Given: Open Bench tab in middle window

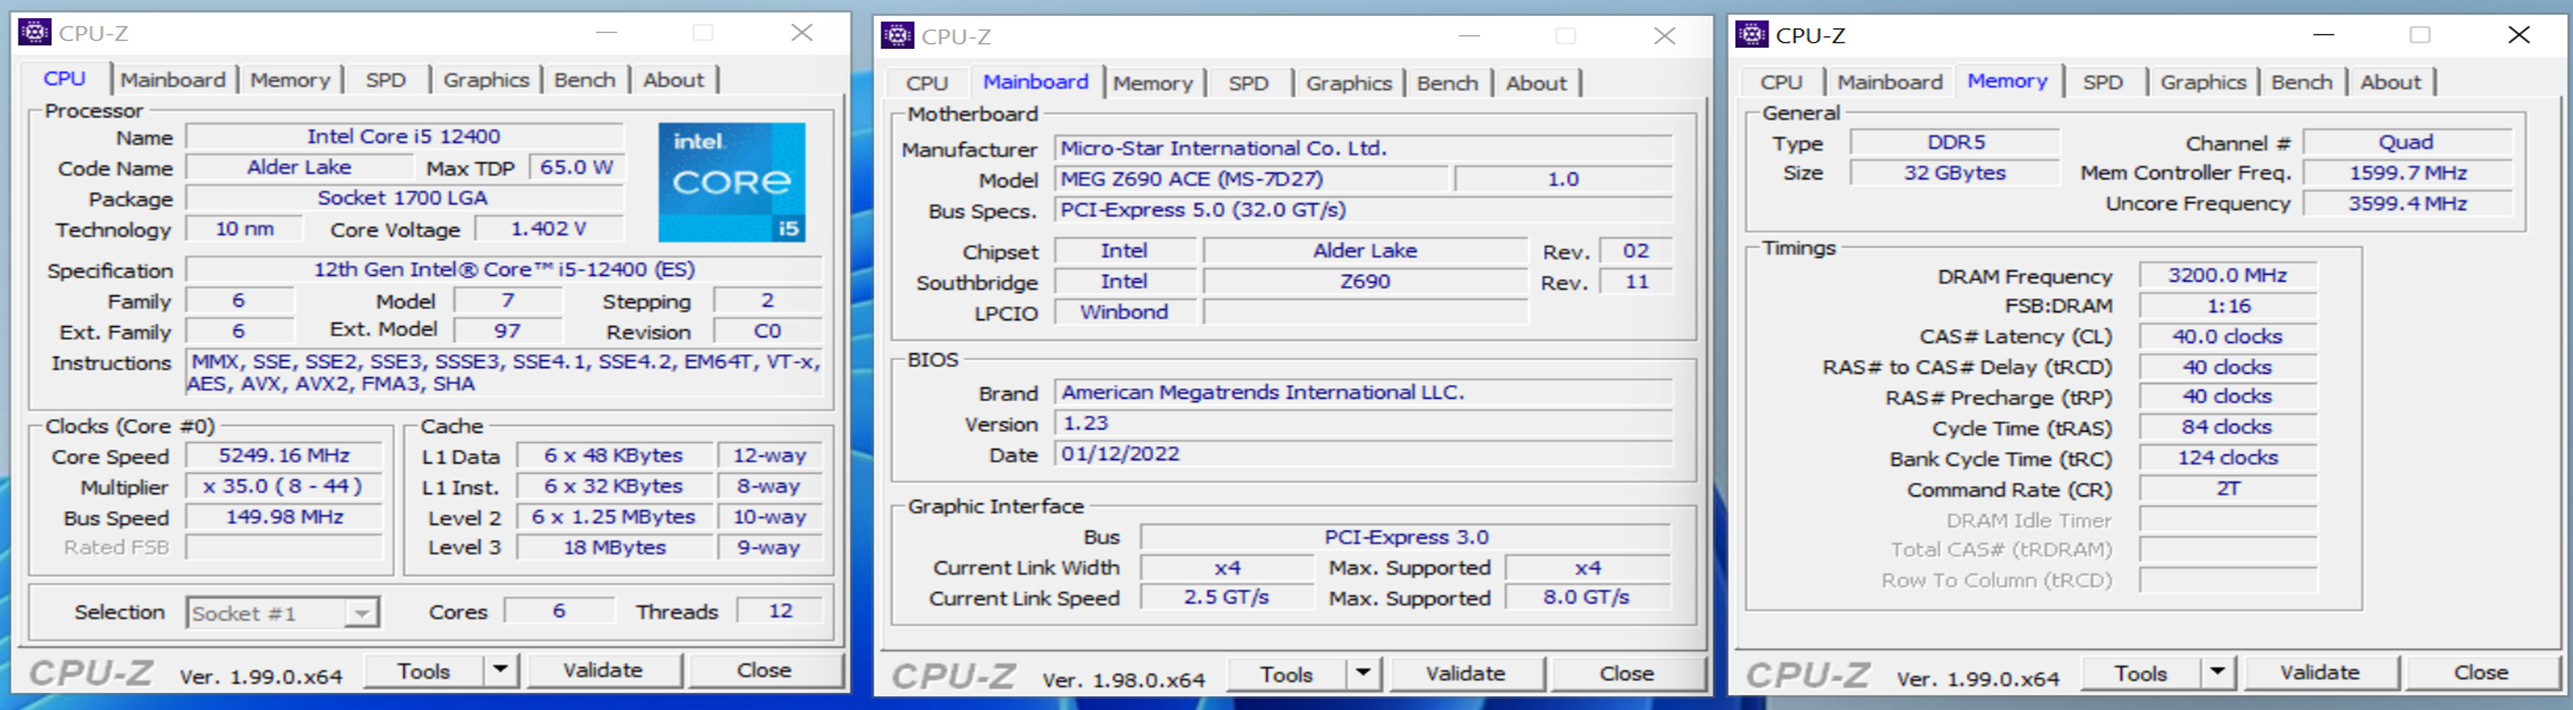Looking at the screenshot, I should tap(1447, 83).
